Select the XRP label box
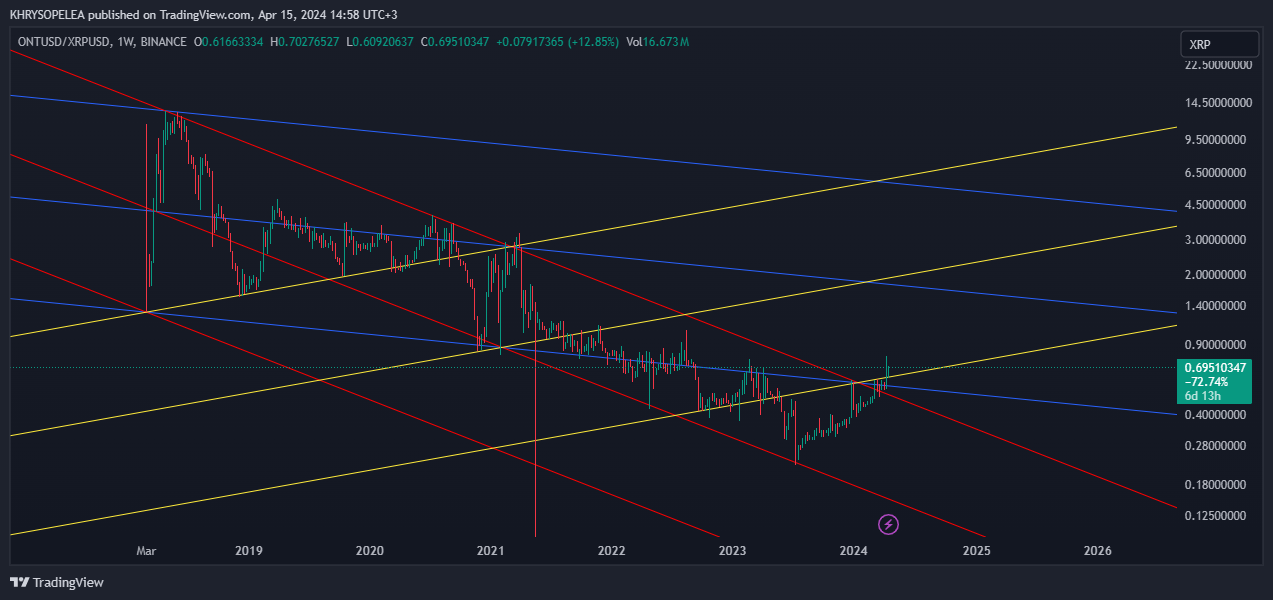The height and width of the screenshot is (600, 1273). click(1219, 44)
